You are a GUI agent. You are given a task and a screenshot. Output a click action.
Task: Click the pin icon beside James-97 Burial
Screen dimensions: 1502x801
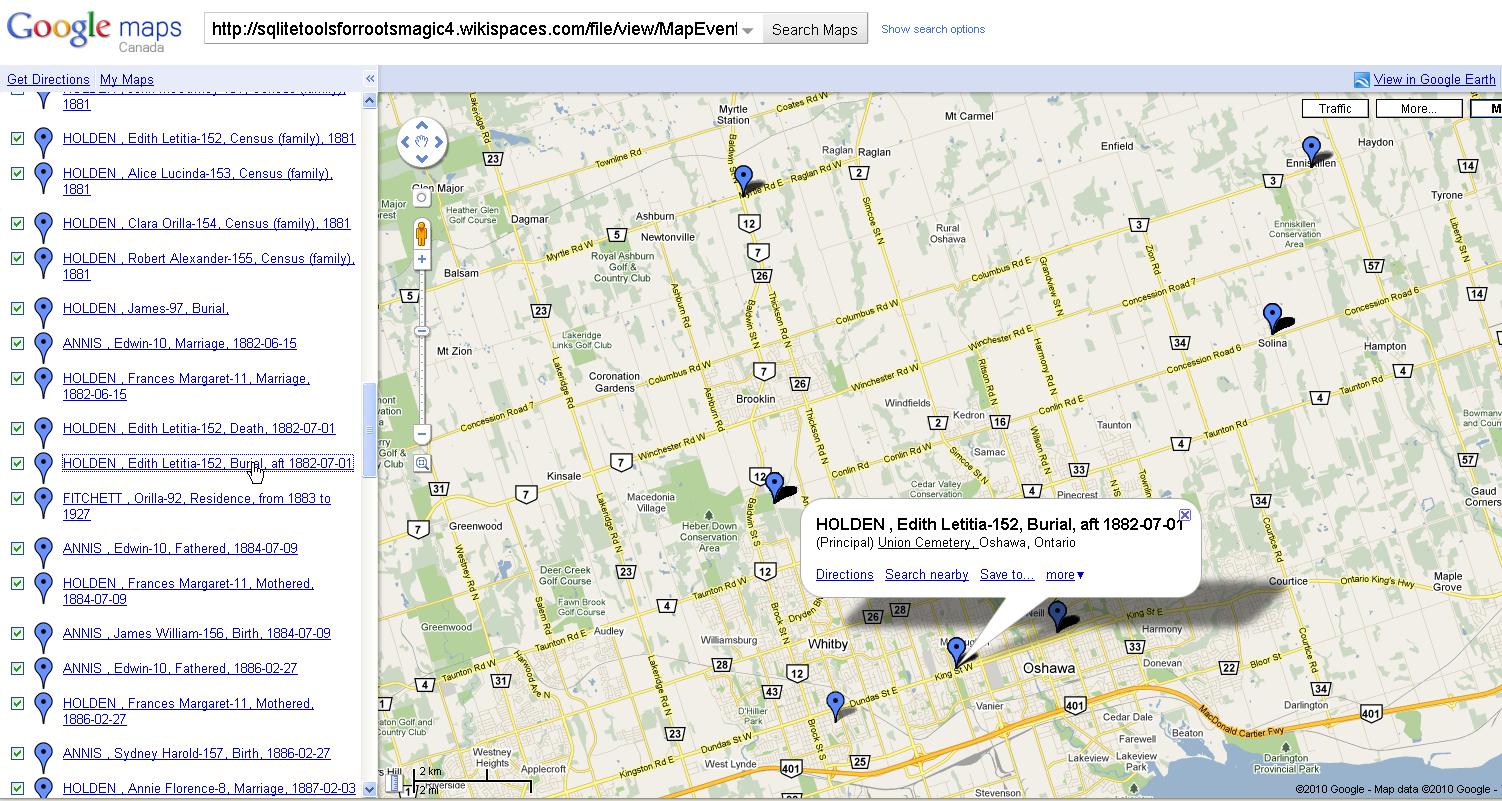pos(43,313)
